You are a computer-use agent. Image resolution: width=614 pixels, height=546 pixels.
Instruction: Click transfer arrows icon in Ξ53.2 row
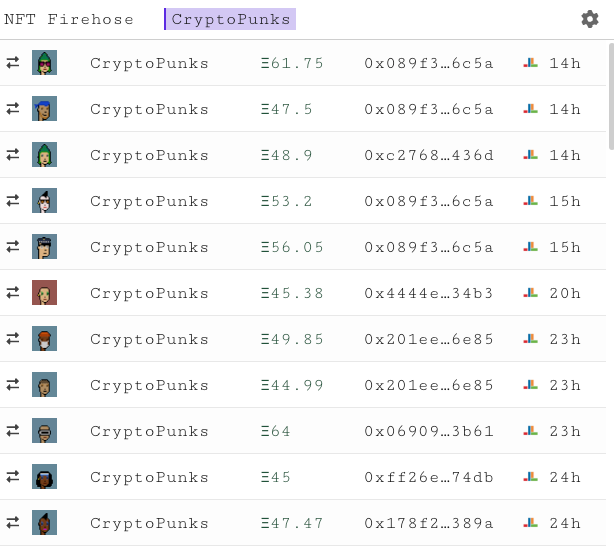click(x=13, y=201)
